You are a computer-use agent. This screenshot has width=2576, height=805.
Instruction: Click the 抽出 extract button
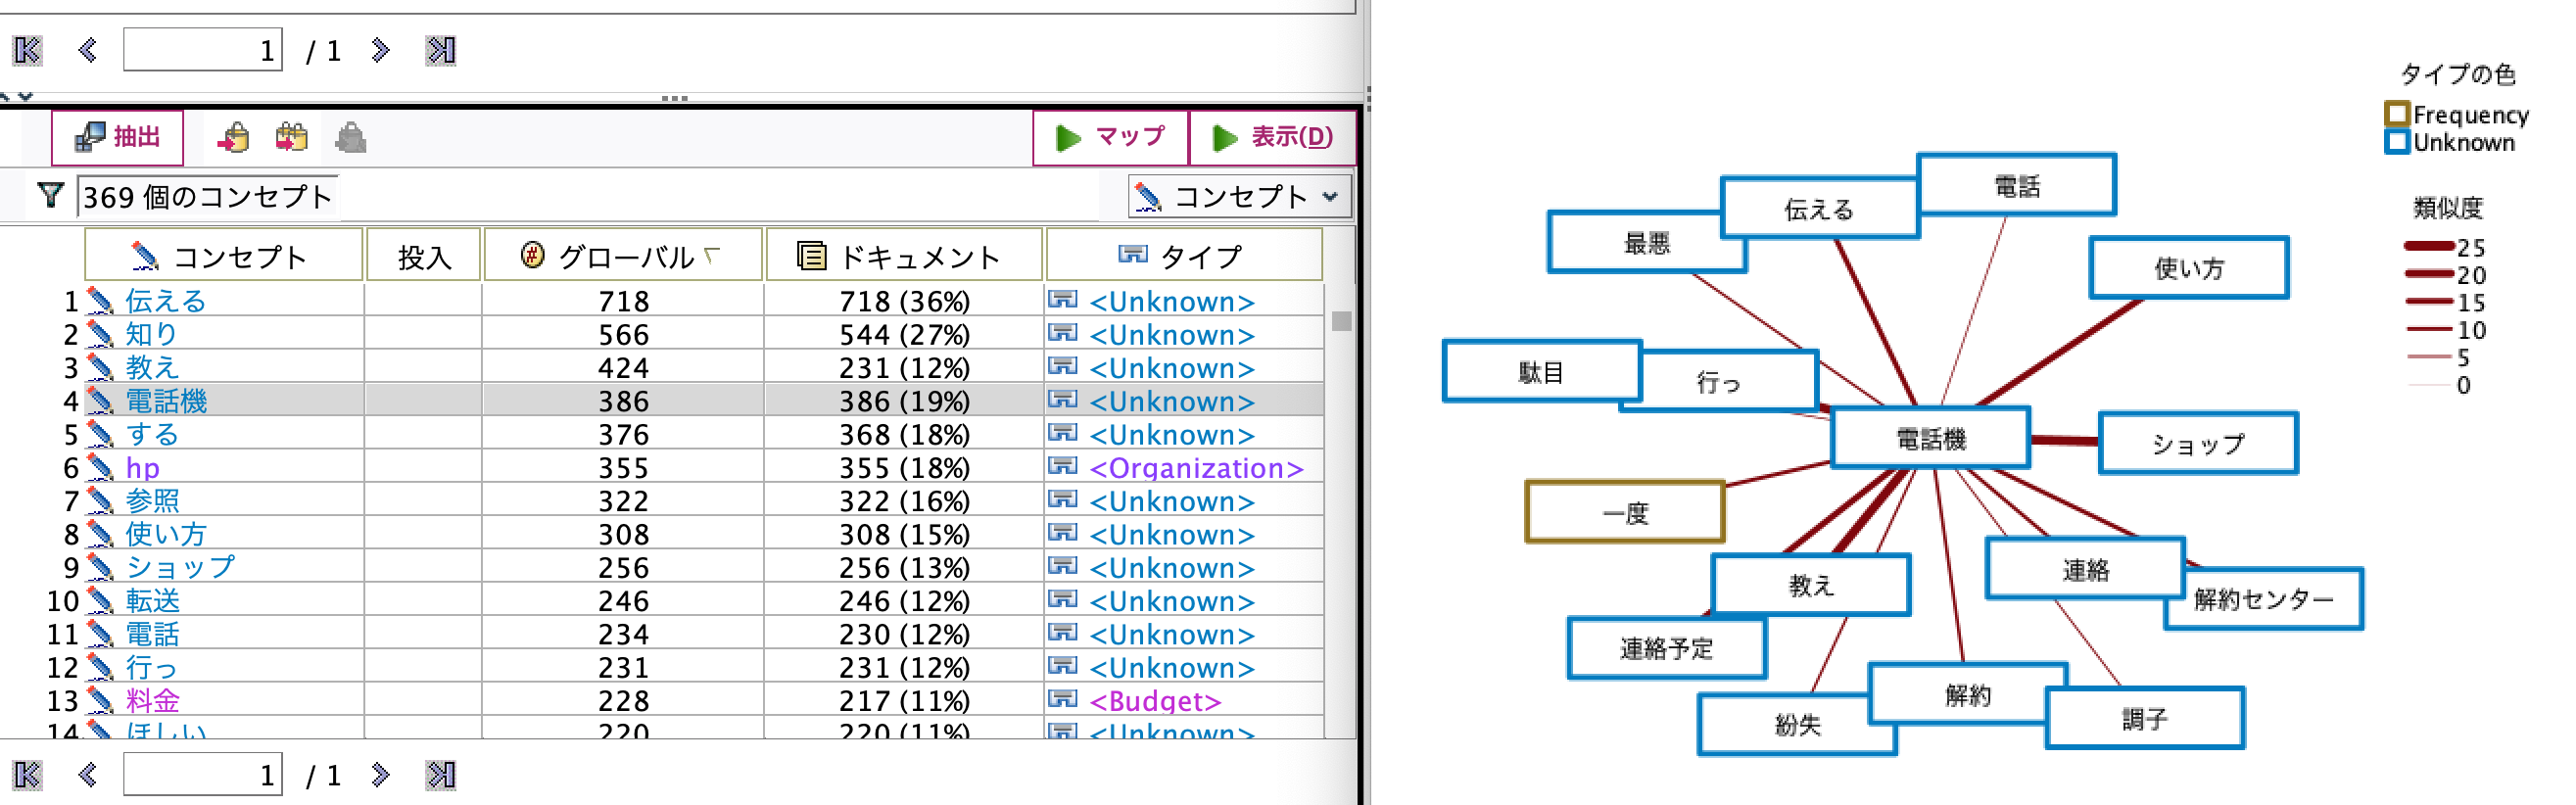118,137
